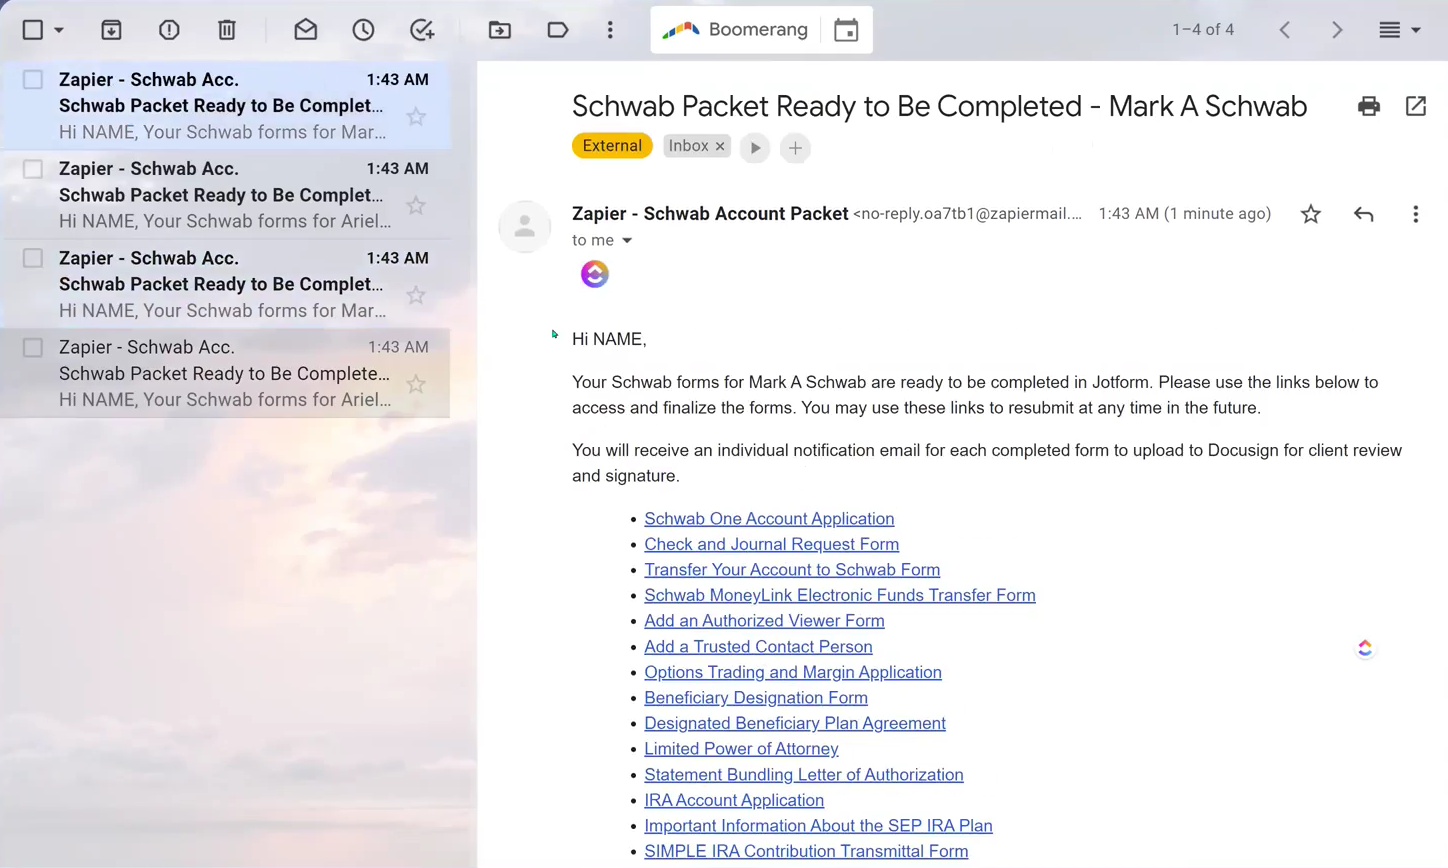Open the Schwab One Account Application link
Image resolution: width=1448 pixels, height=868 pixels.
769,519
